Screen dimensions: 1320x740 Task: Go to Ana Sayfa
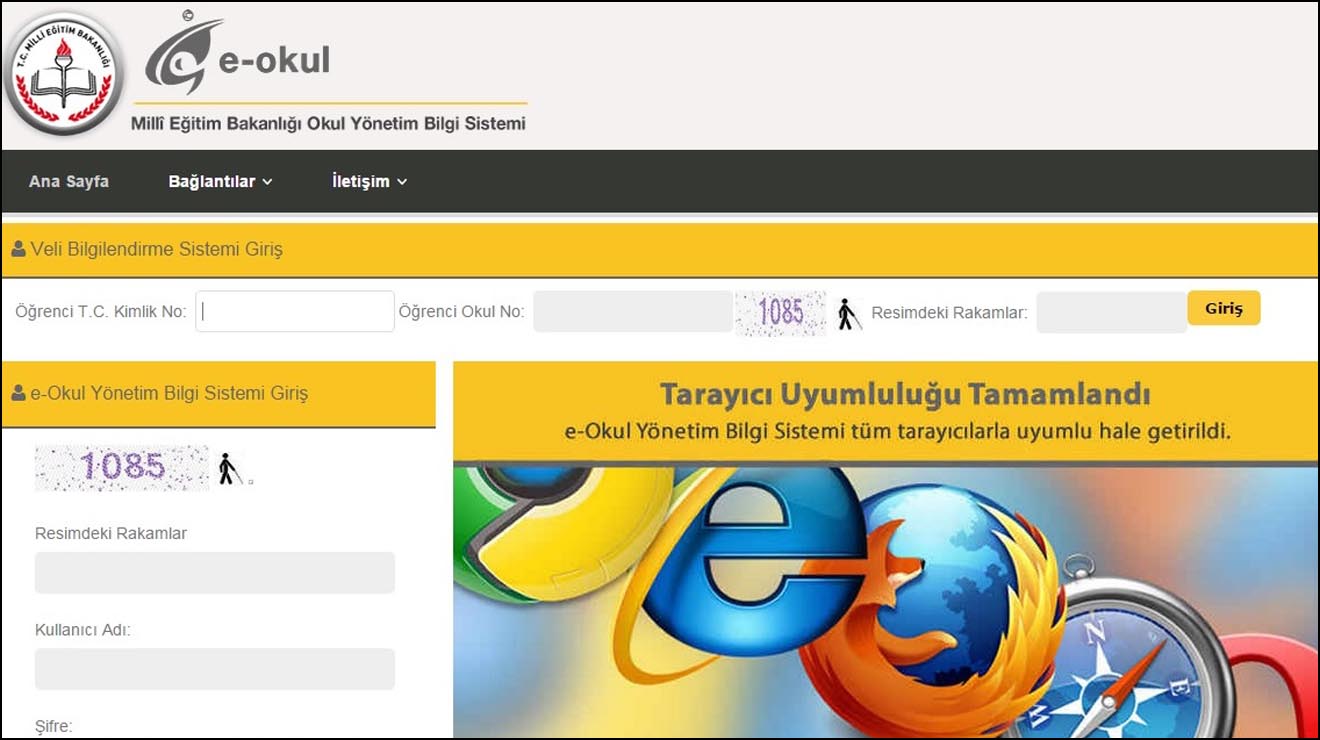69,181
